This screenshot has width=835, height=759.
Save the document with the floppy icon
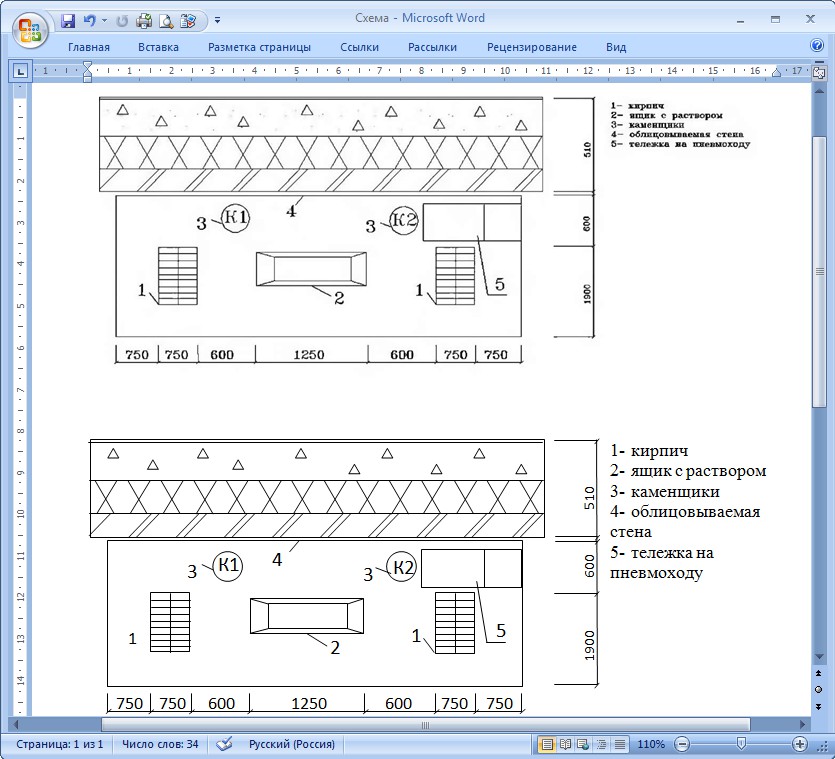tap(68, 21)
